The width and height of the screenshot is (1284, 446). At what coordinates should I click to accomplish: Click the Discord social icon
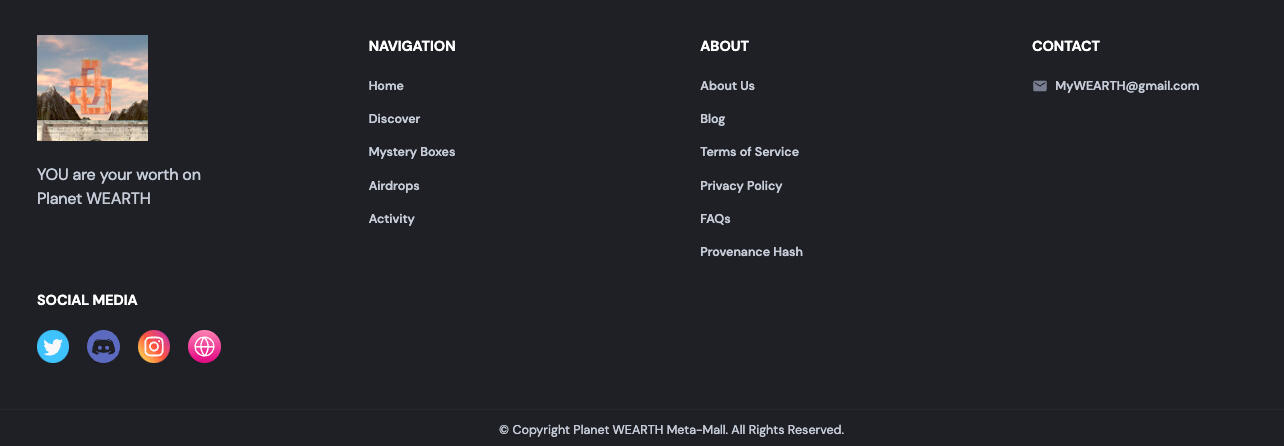pos(103,347)
